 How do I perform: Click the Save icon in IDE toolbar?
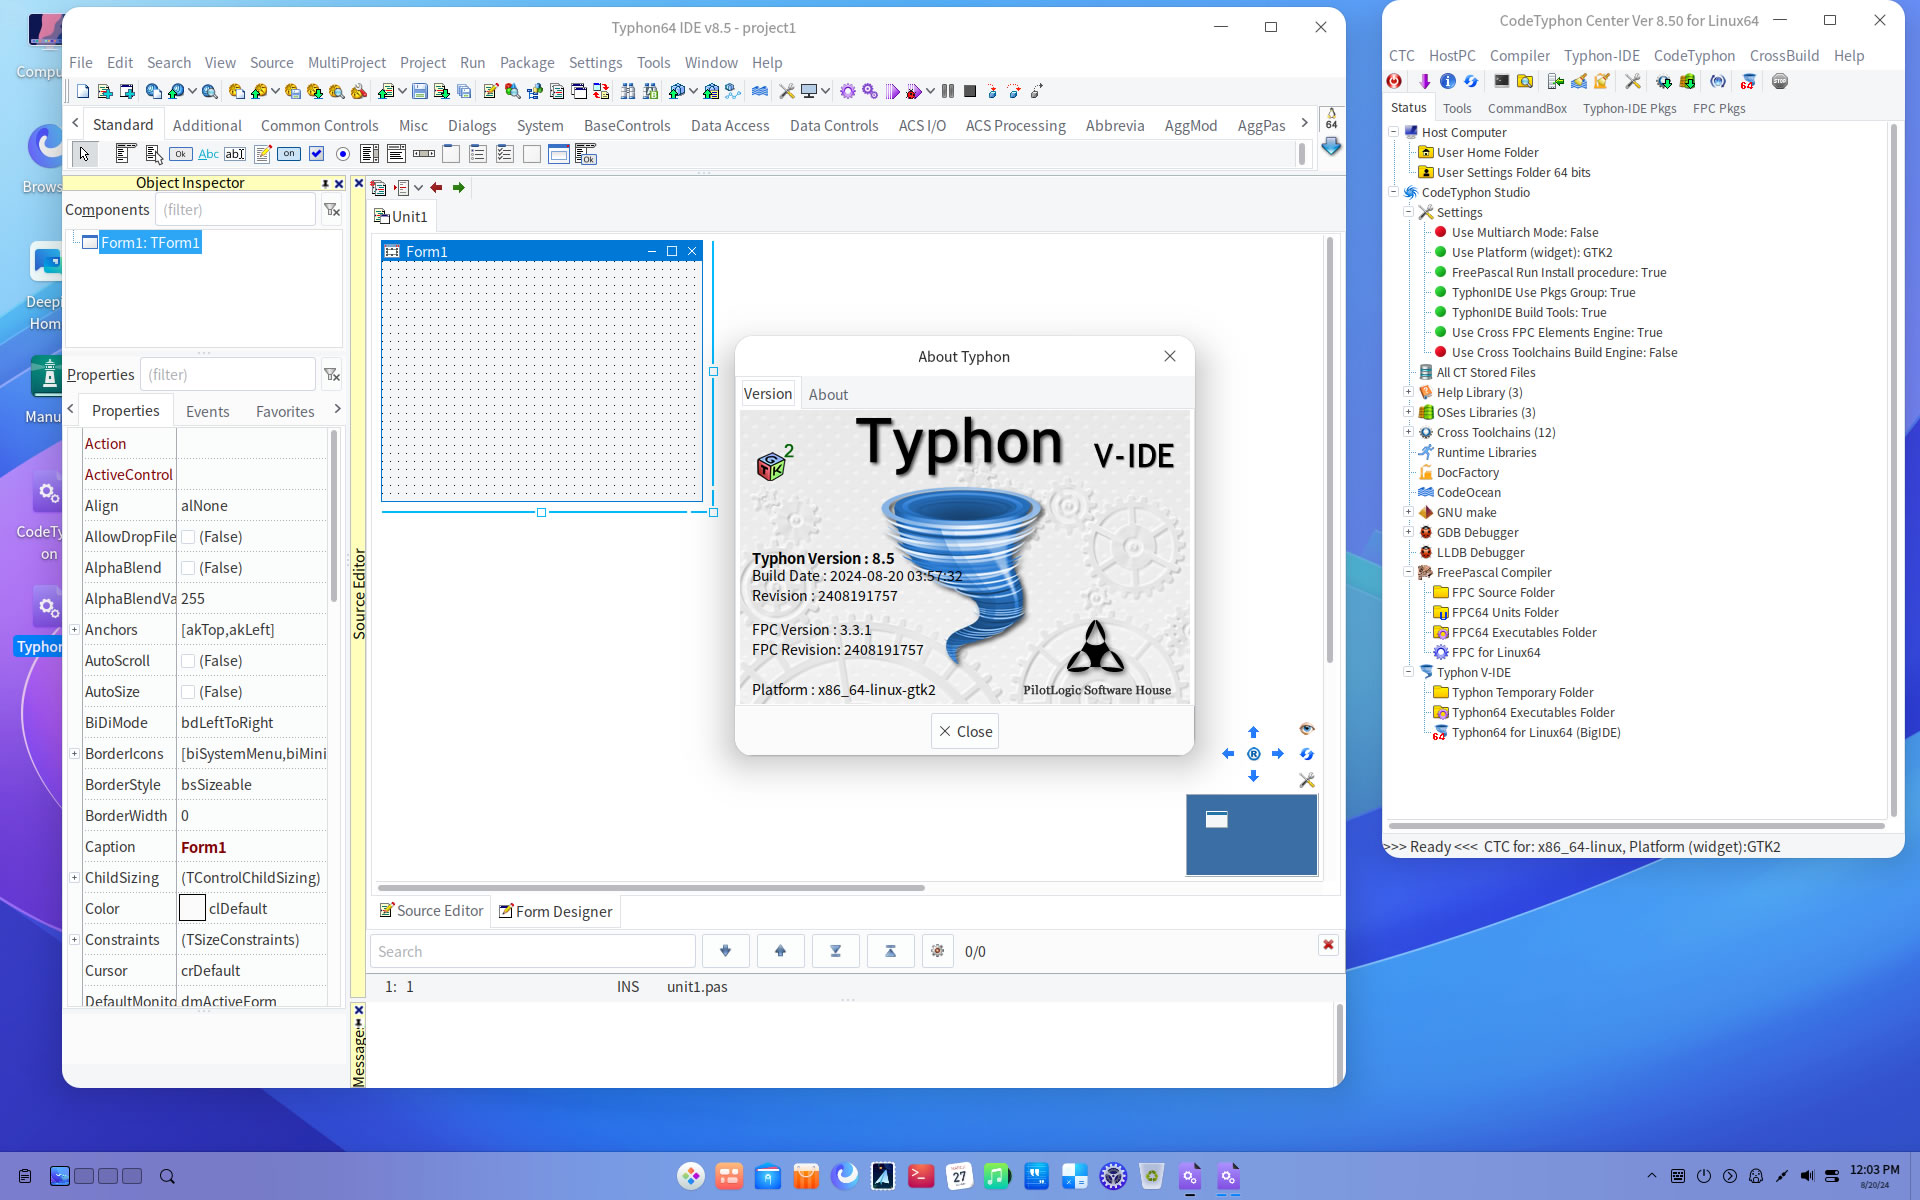pos(420,91)
